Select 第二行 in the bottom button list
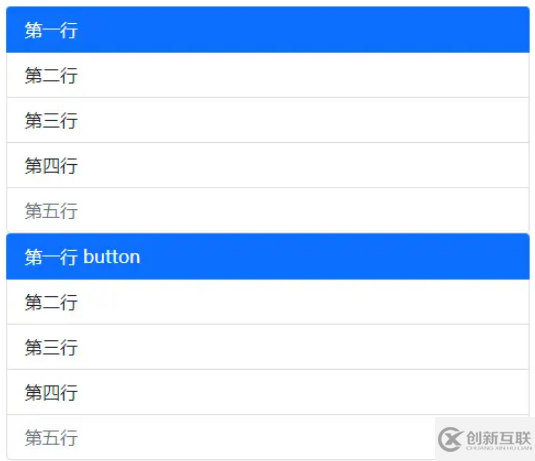This screenshot has width=535, height=461. pos(268,302)
